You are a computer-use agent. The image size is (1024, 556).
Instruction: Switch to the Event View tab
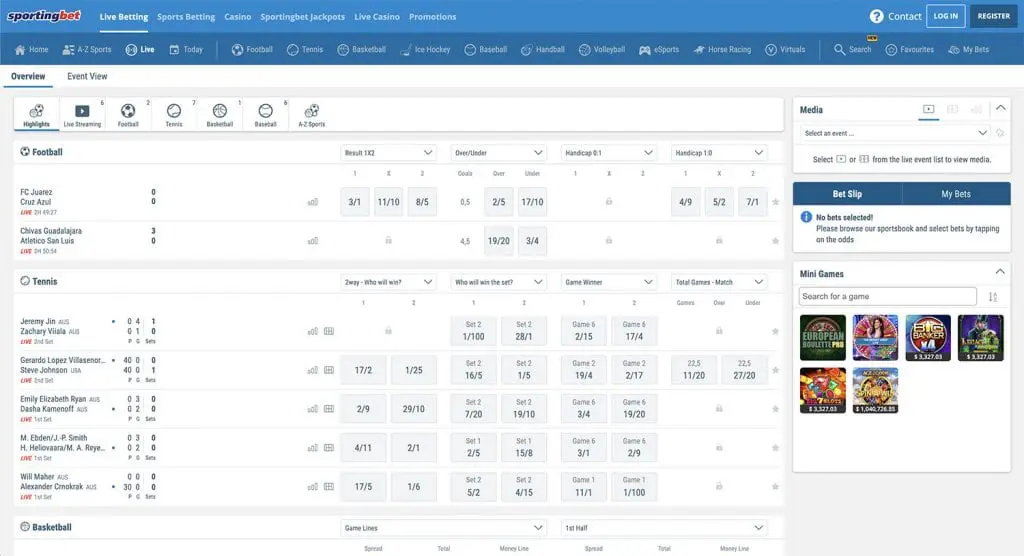point(87,76)
